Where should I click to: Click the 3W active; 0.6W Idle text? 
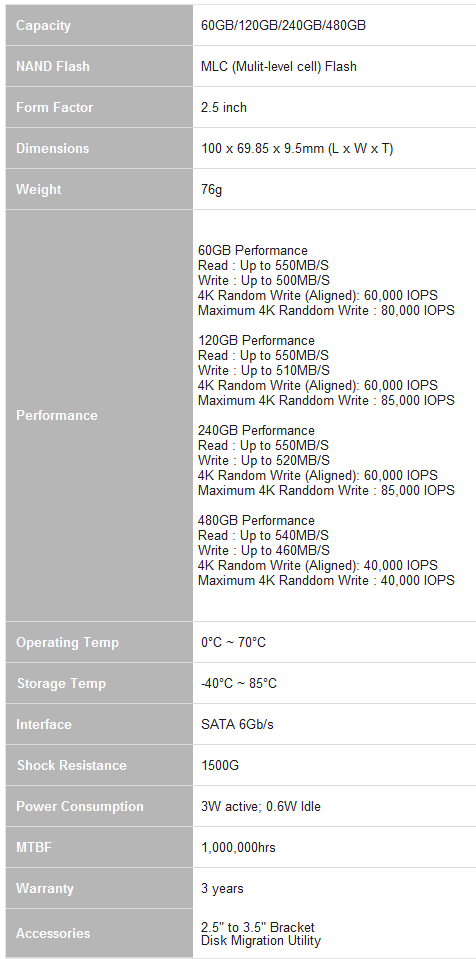tap(261, 806)
